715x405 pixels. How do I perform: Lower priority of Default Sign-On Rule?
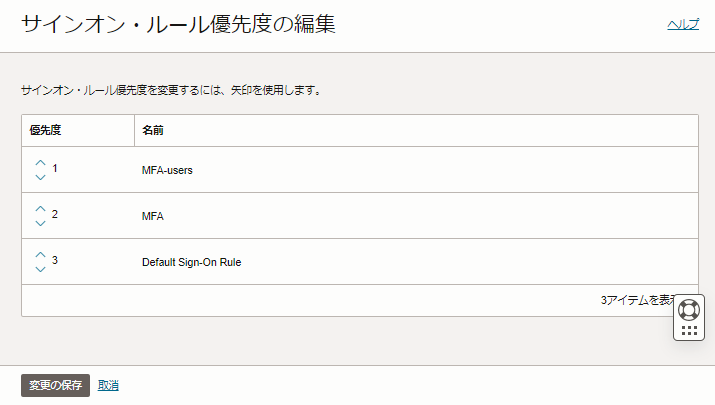[40, 269]
